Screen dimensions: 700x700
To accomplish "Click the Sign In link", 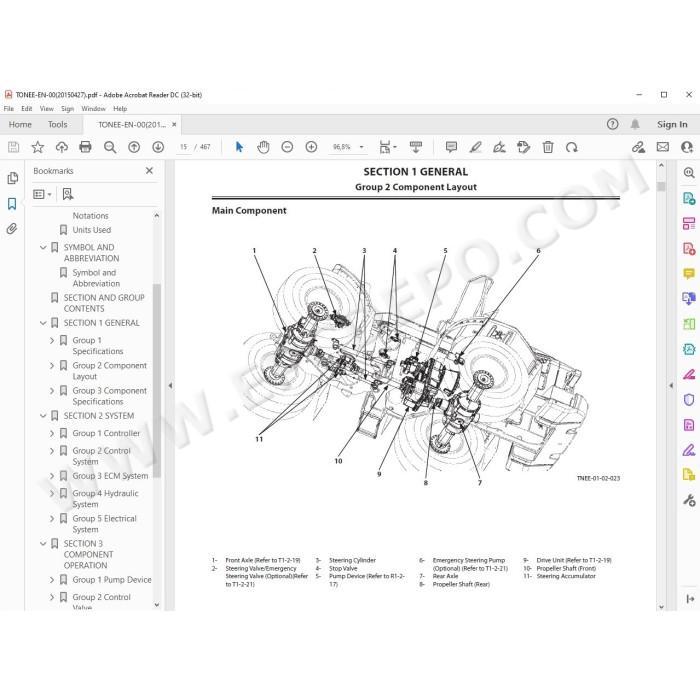I will coord(672,125).
